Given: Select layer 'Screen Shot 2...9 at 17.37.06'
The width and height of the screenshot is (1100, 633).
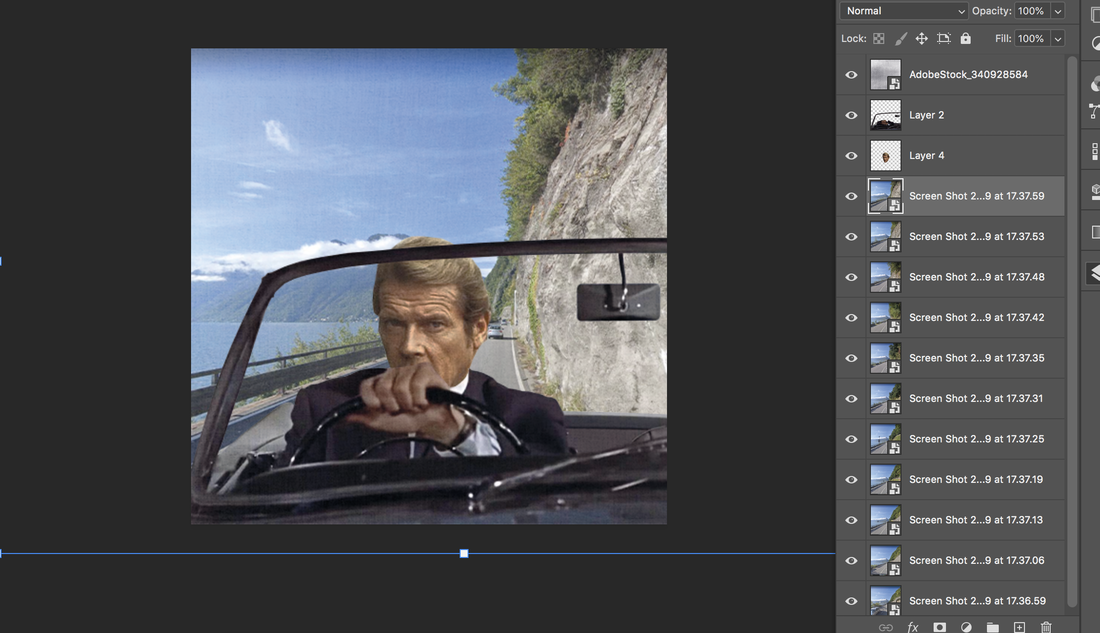Looking at the screenshot, I should [977, 561].
